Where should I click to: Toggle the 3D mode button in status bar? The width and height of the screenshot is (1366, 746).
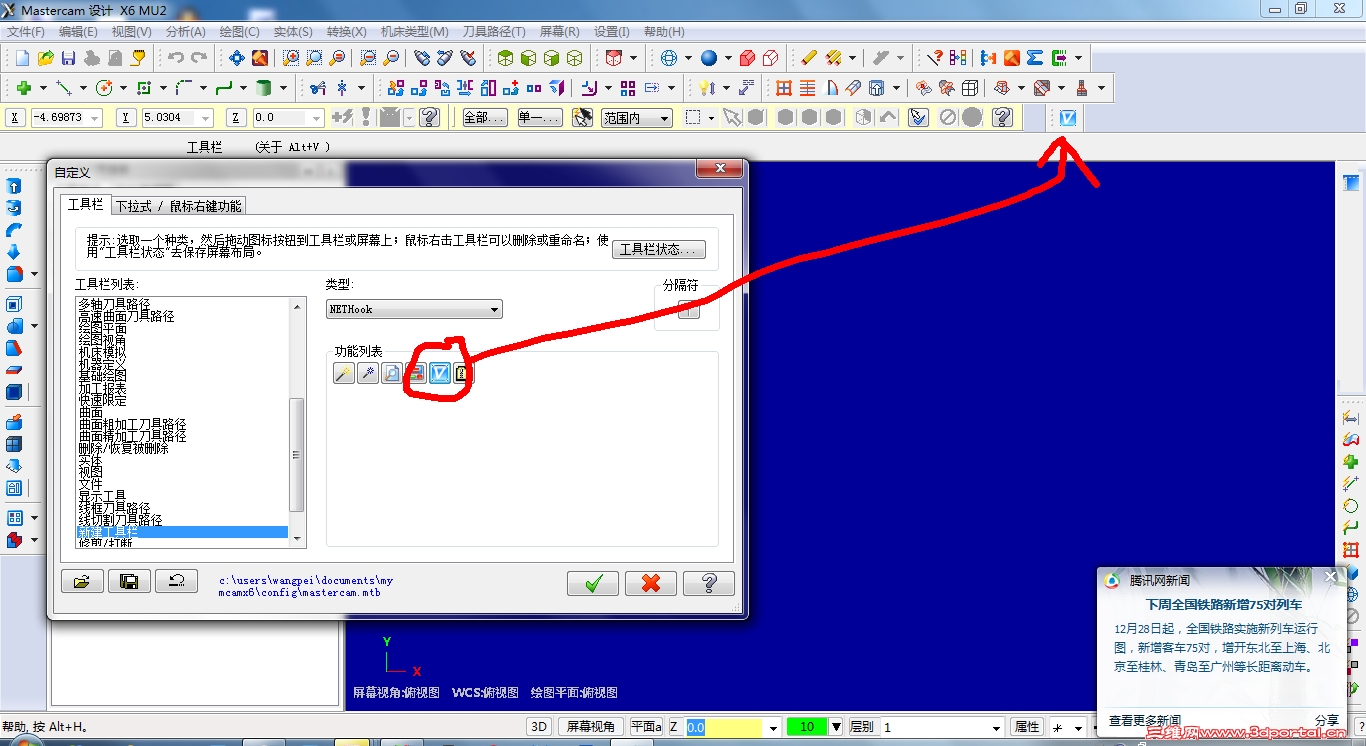(x=539, y=727)
